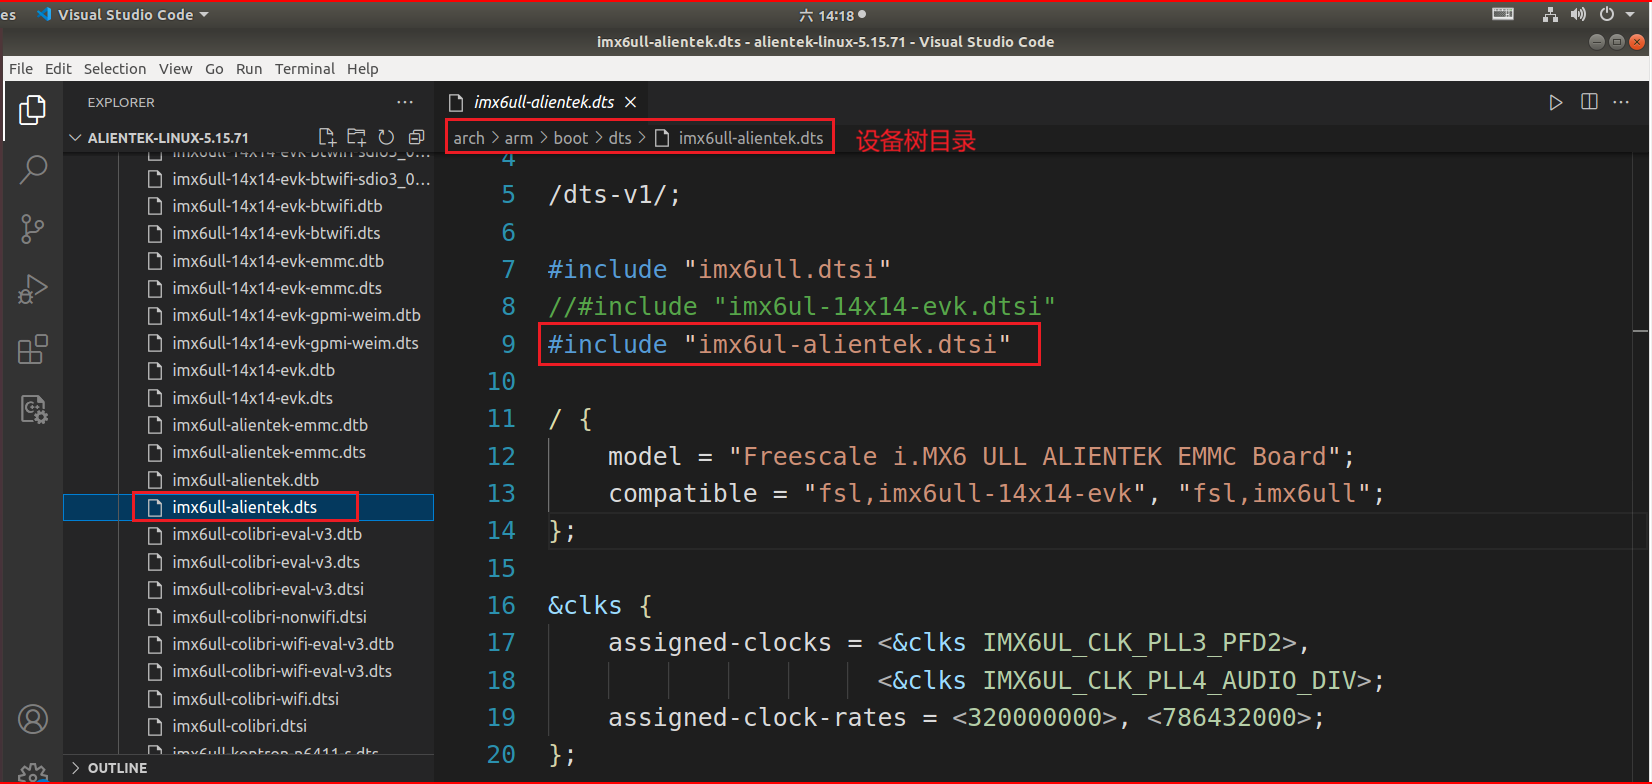
Task: Open the network status icon in top bar
Action: [x=1550, y=14]
